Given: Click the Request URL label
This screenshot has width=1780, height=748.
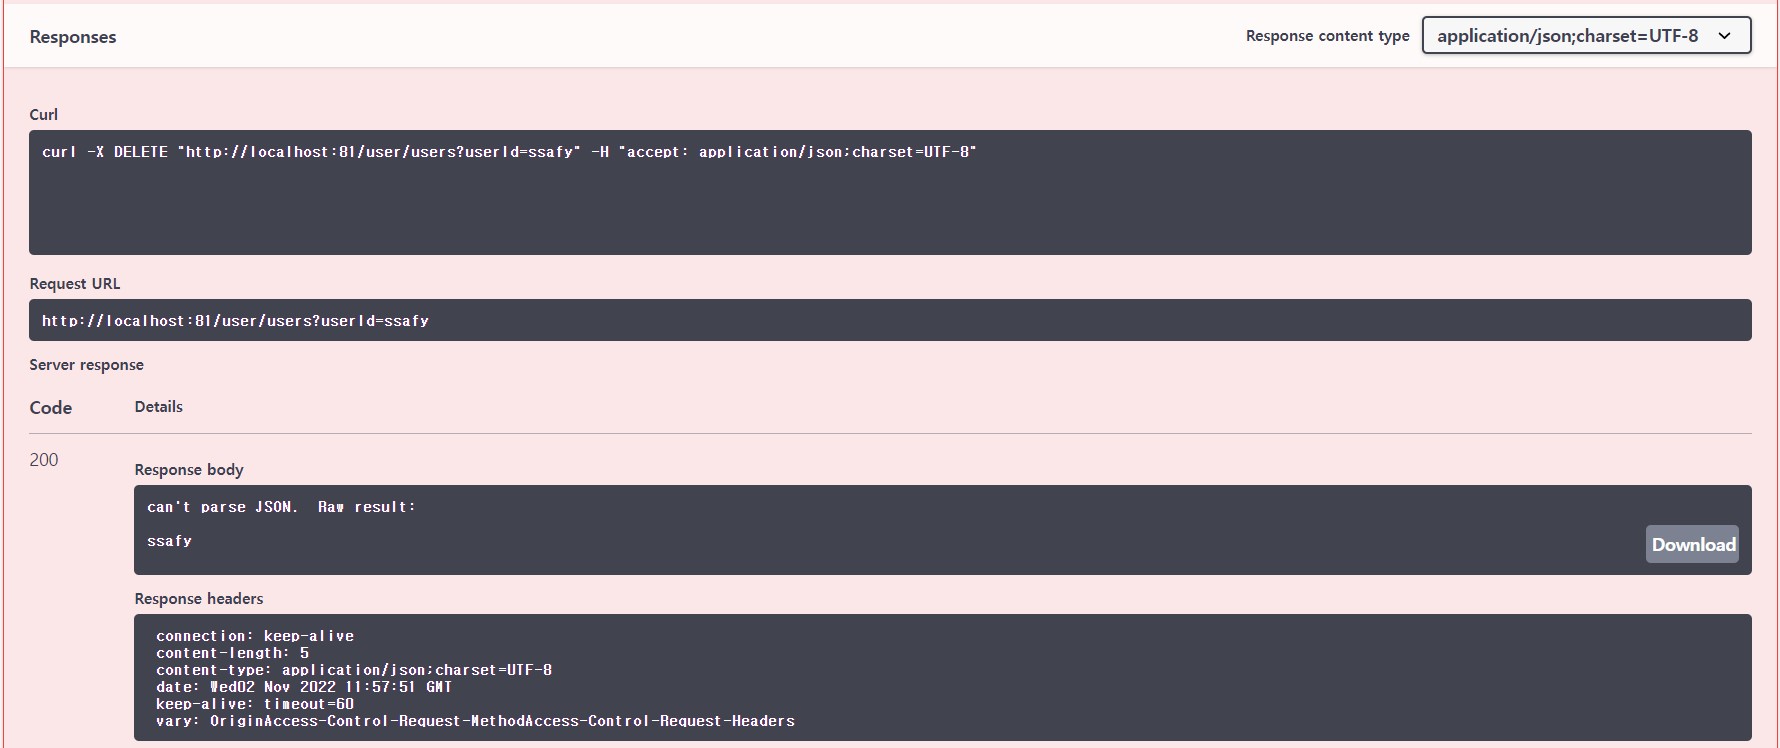Looking at the screenshot, I should click(x=75, y=283).
